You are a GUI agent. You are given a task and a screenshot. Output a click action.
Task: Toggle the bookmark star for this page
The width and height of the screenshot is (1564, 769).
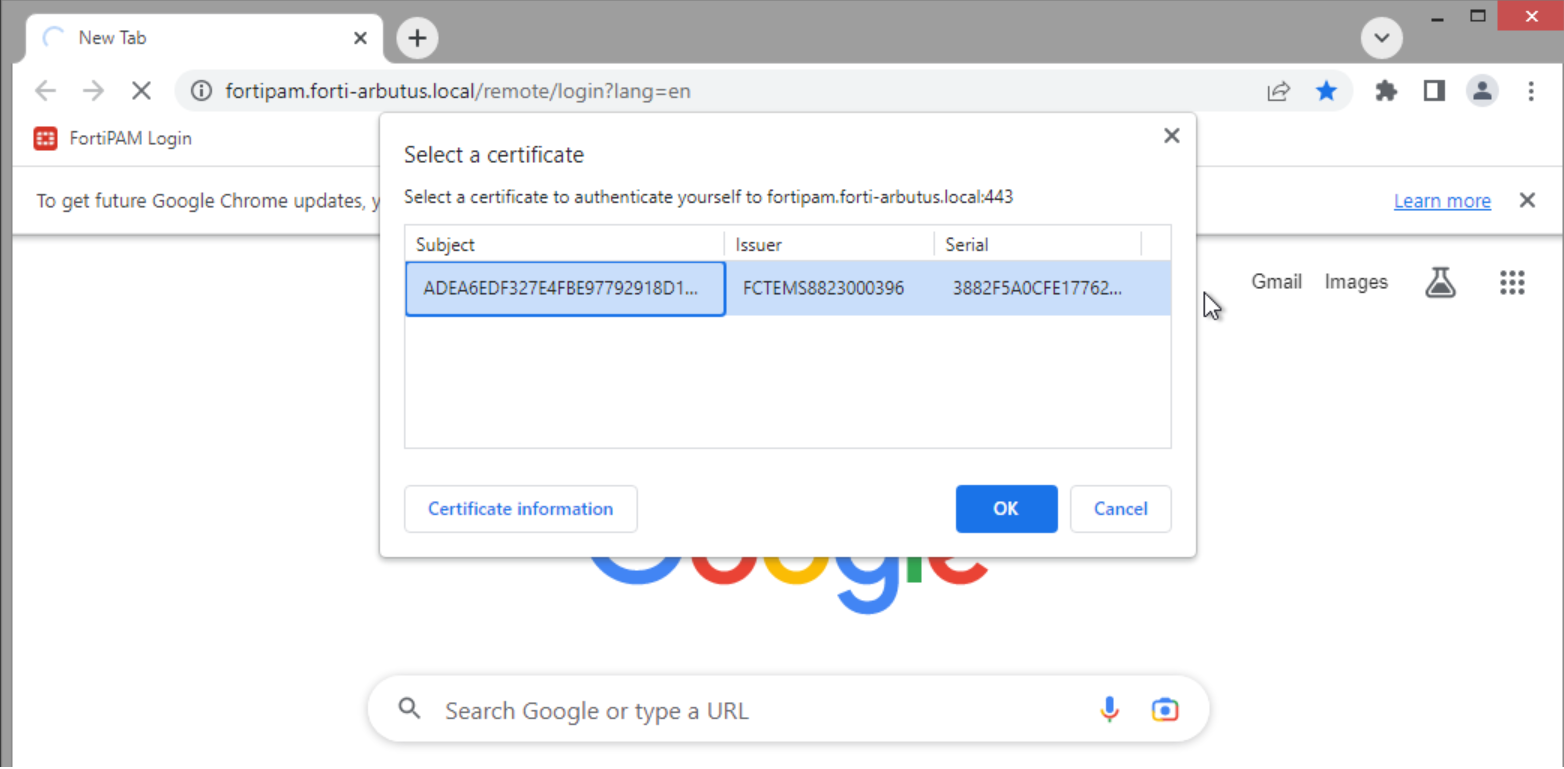1327,90
